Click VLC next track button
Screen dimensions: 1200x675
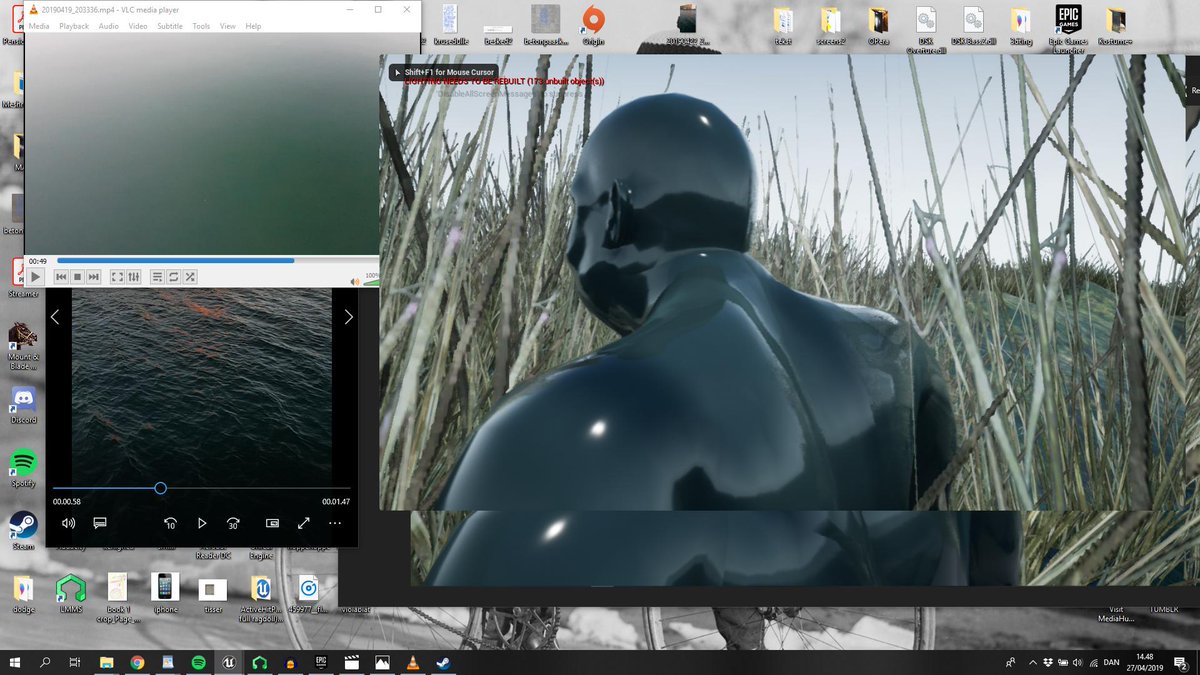94,276
